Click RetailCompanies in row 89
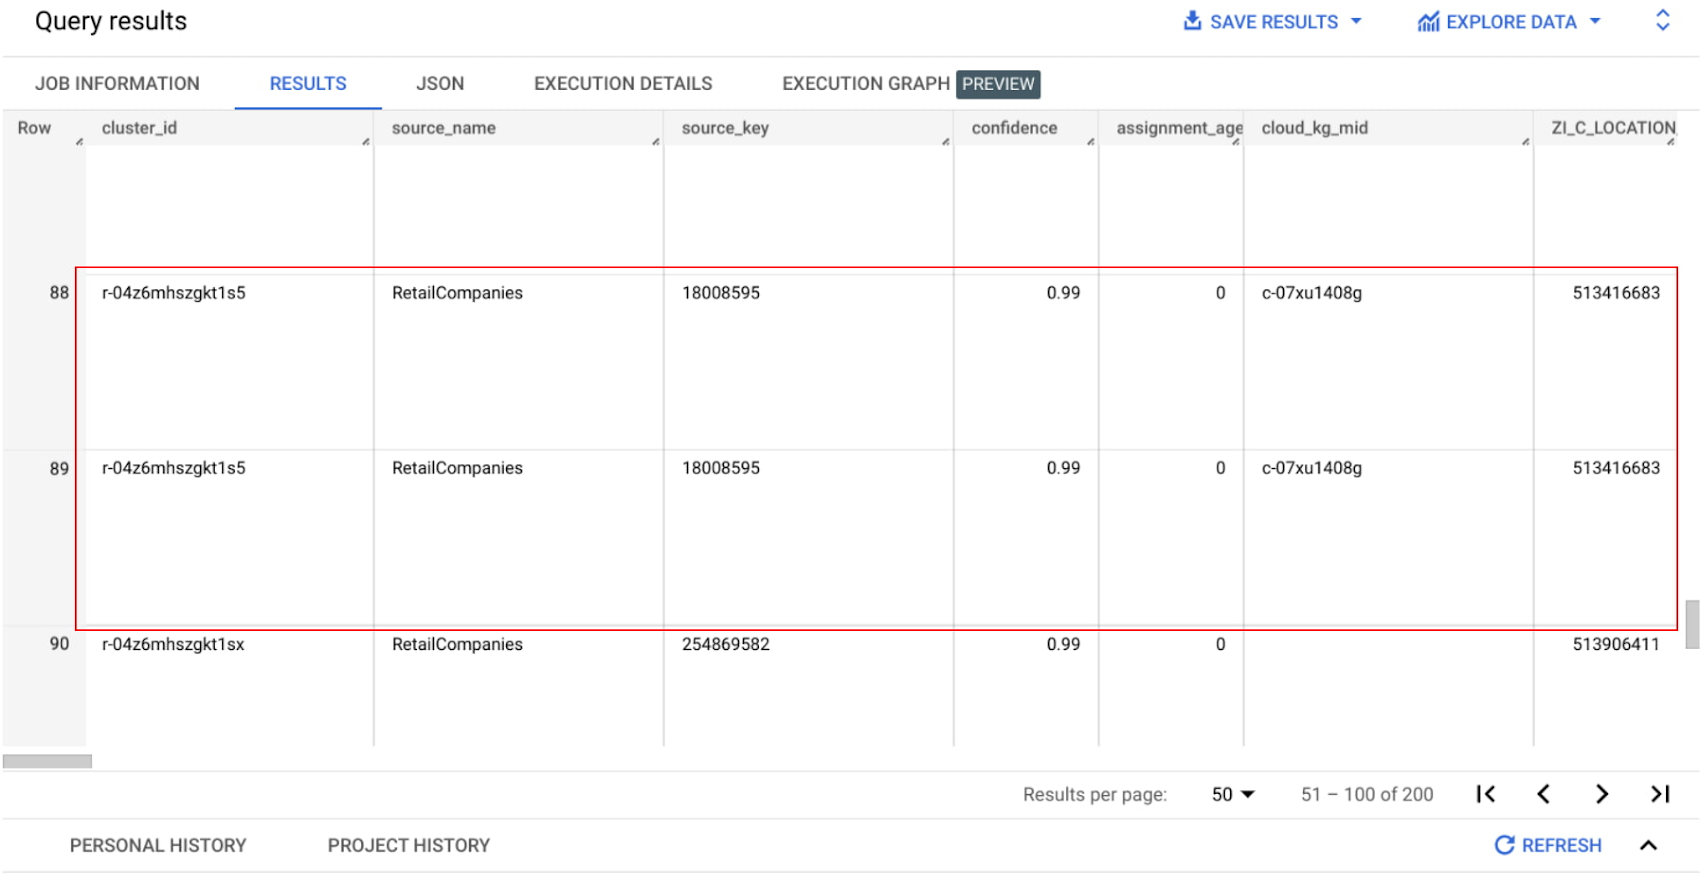The image size is (1700, 884). pyautogui.click(x=457, y=468)
